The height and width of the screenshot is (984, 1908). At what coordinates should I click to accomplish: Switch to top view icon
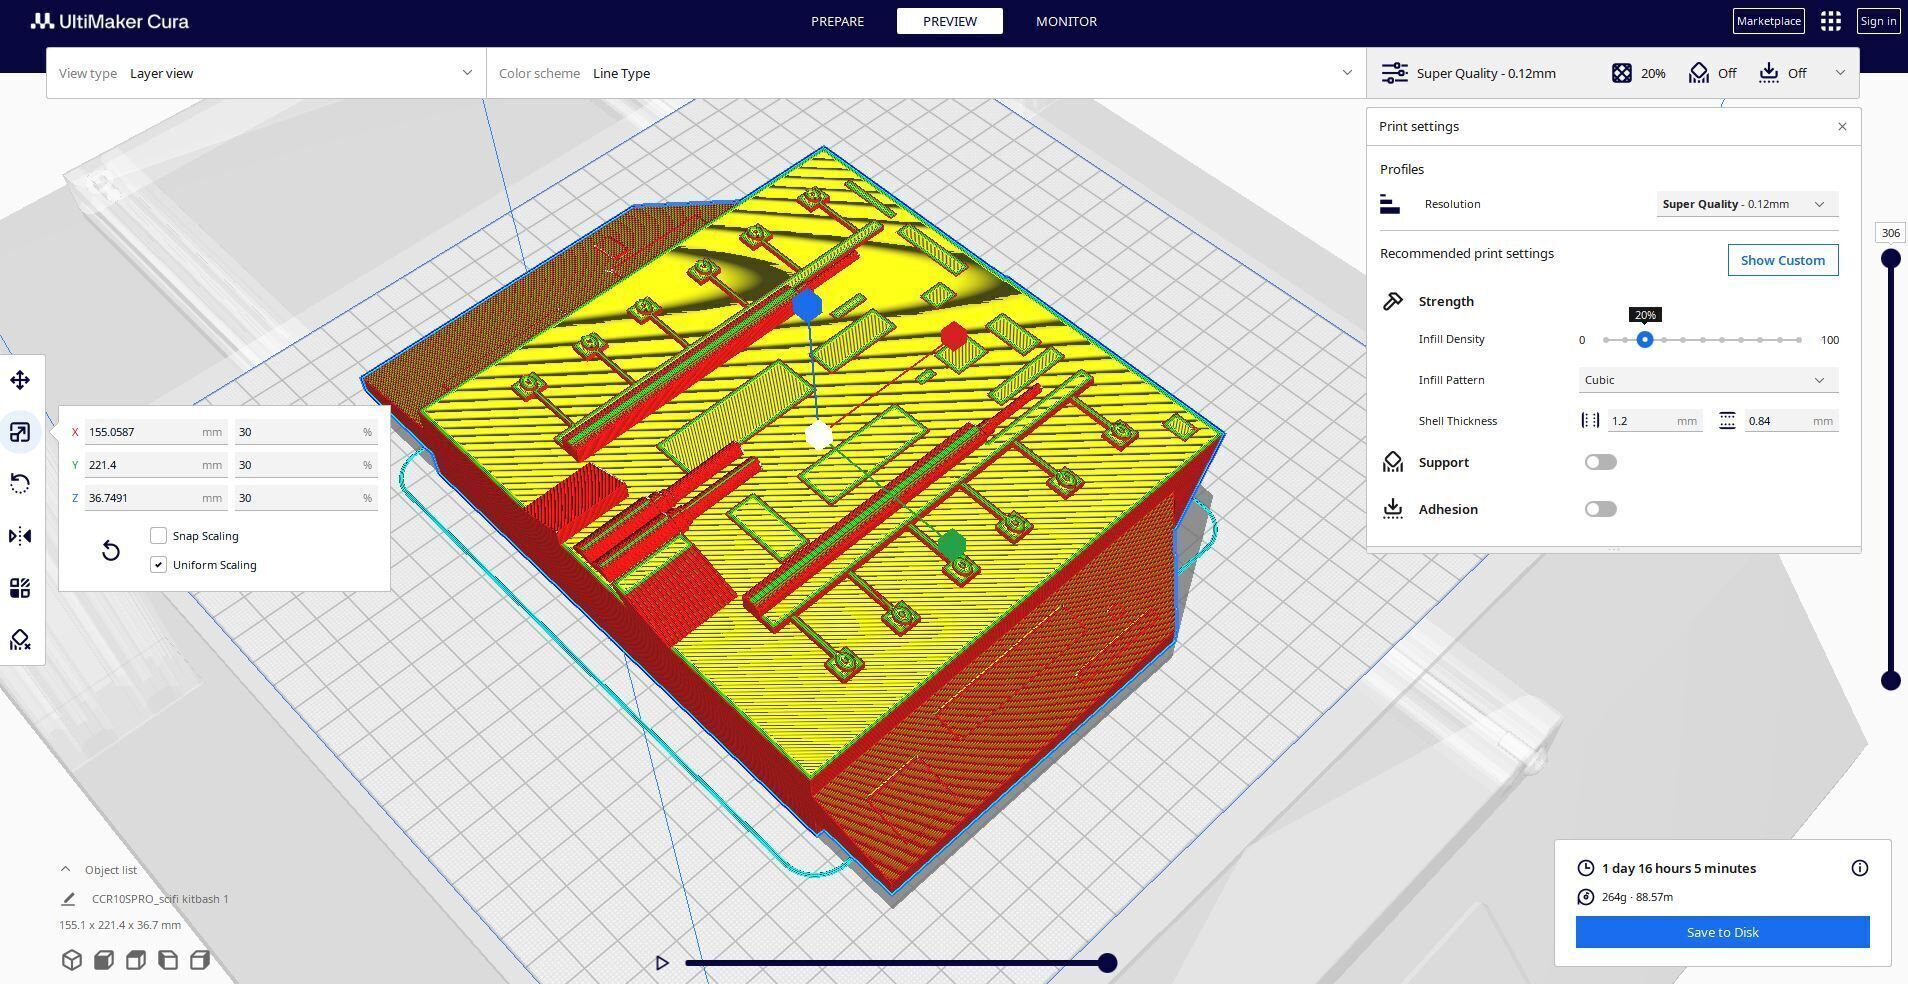tap(135, 960)
